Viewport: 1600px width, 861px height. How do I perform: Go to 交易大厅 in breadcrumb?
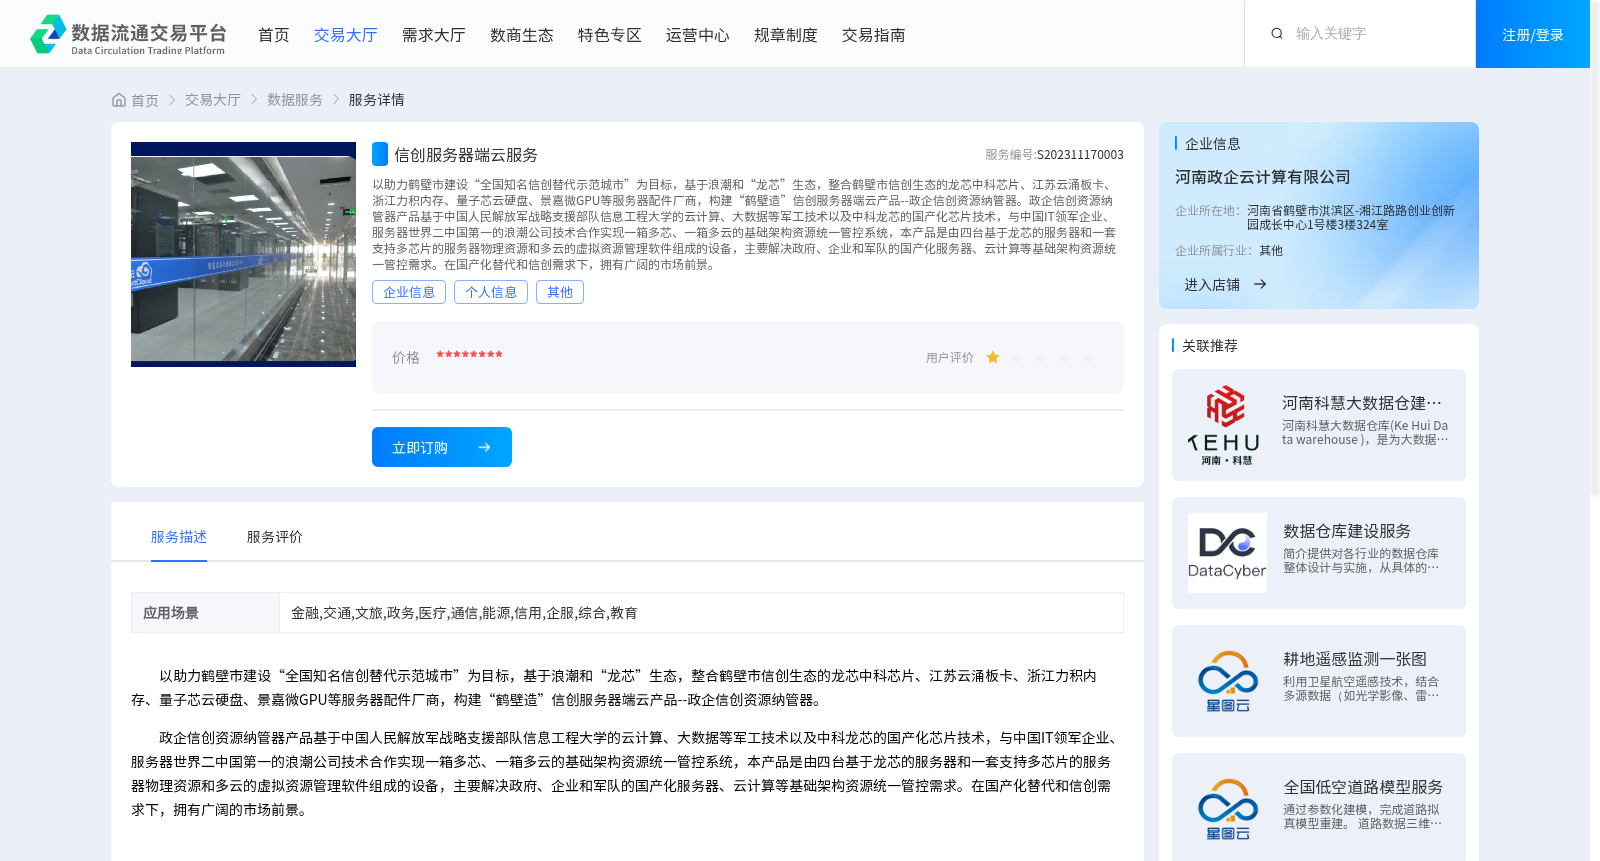click(x=213, y=100)
